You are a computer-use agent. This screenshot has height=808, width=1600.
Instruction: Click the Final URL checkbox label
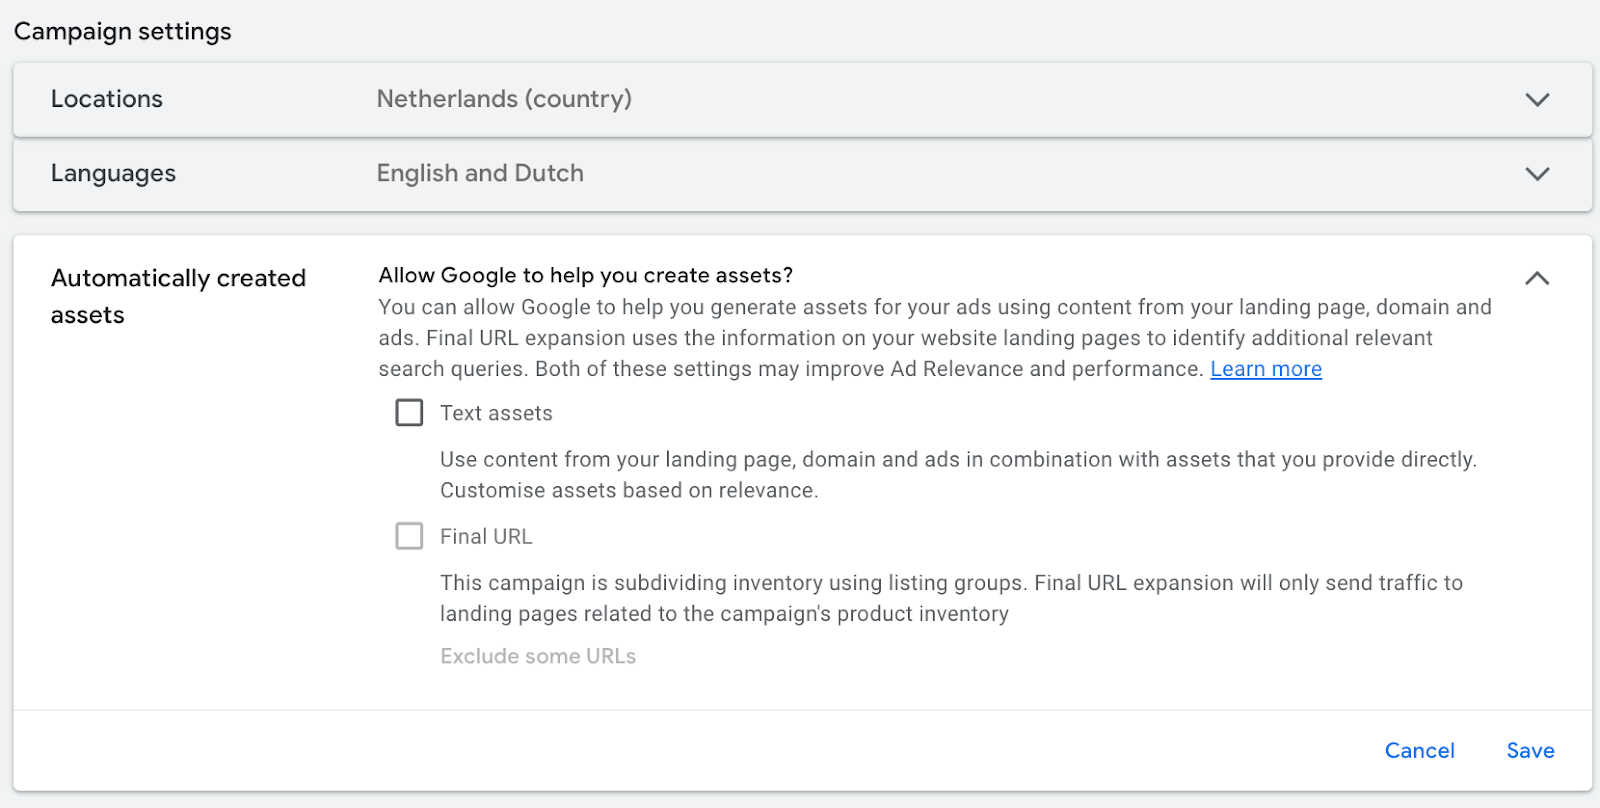coord(486,536)
